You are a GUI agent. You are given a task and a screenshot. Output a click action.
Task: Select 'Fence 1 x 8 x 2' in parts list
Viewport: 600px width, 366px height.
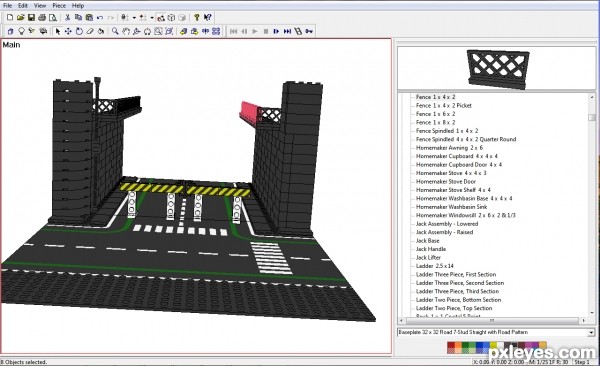point(435,123)
